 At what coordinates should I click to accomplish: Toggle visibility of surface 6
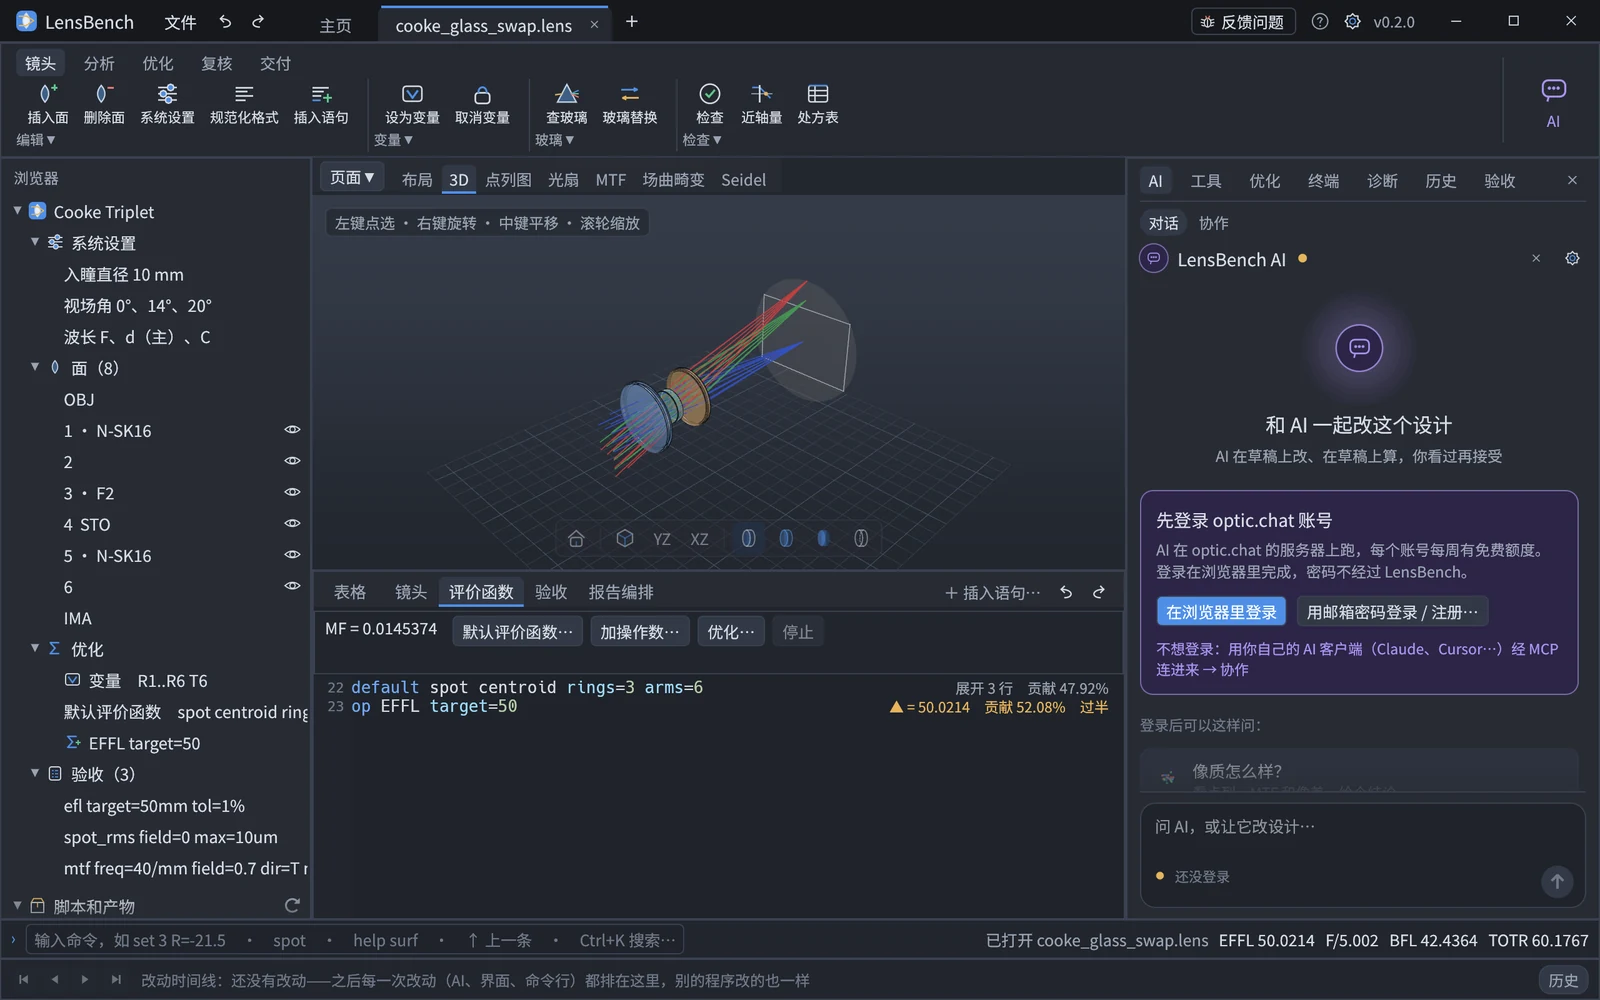pyautogui.click(x=292, y=586)
